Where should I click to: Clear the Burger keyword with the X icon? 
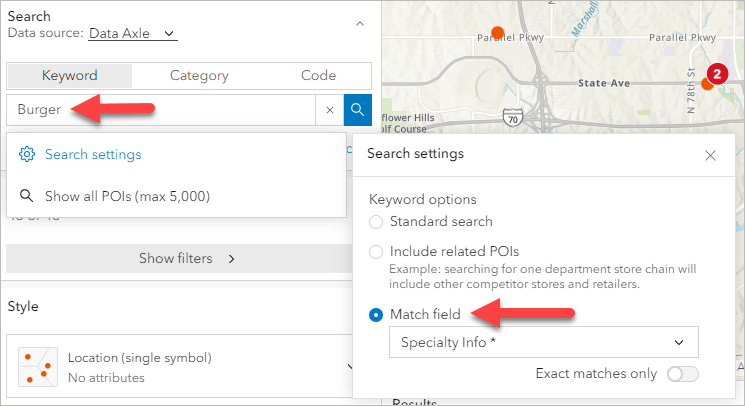click(330, 110)
